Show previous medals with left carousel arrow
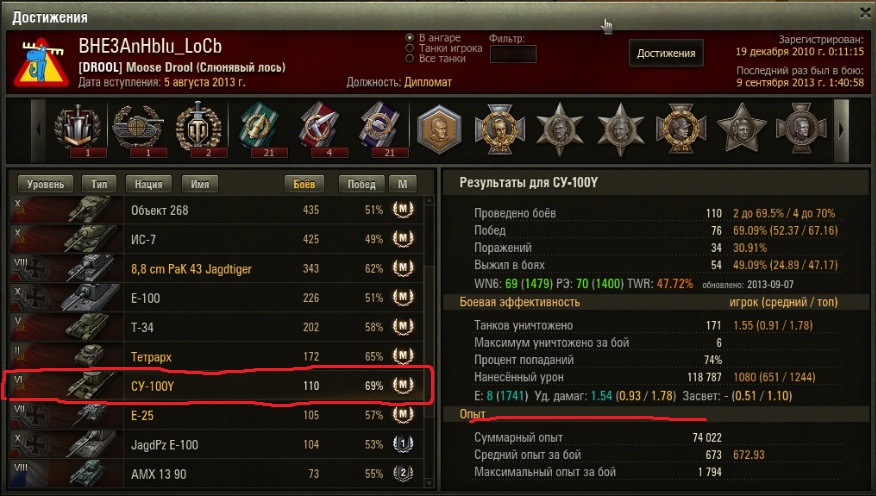The height and width of the screenshot is (496, 876). (x=38, y=130)
